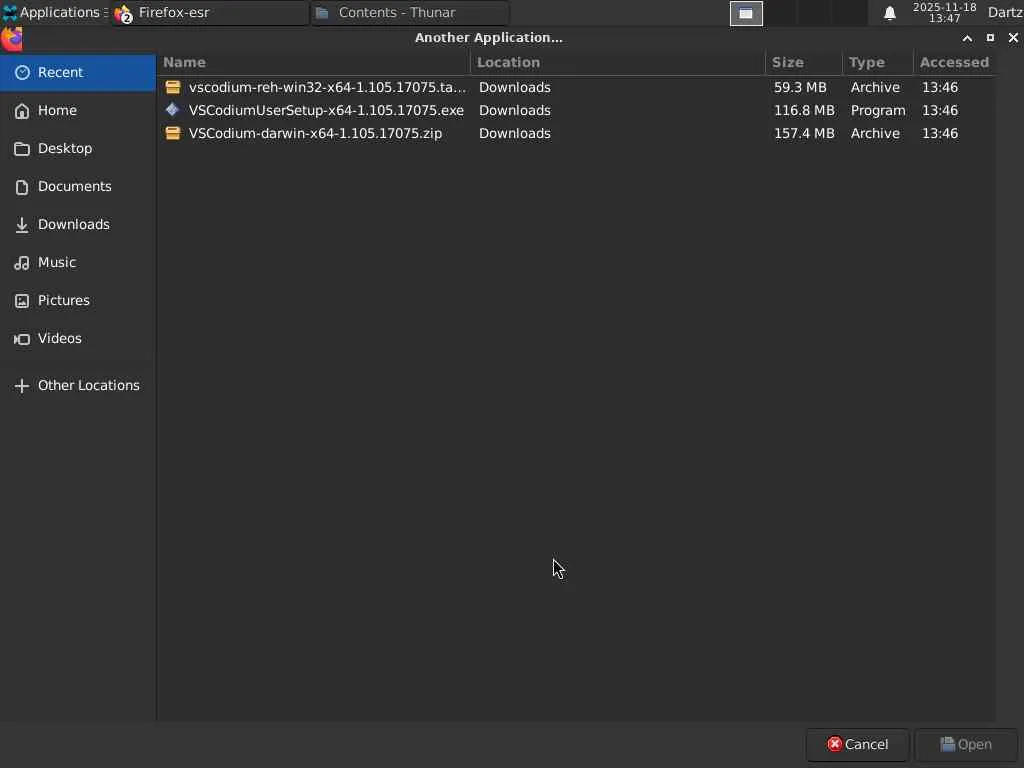The image size is (1024, 768).
Task: Sort files by the Location column
Action: pyautogui.click(x=617, y=63)
